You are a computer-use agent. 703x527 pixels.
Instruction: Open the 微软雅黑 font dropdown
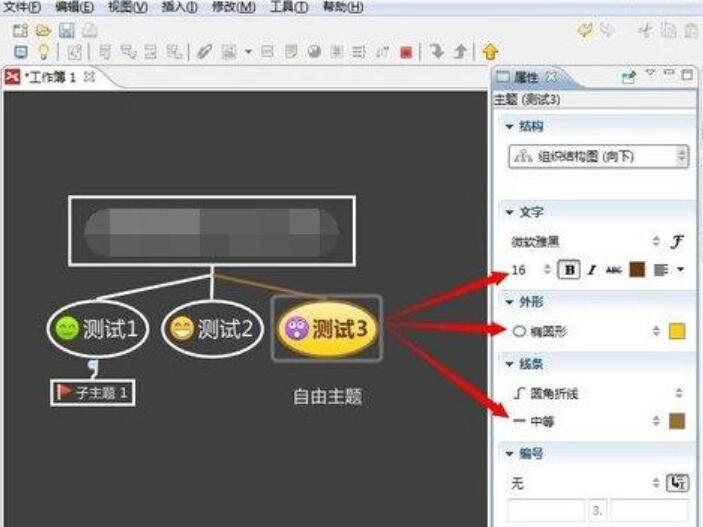(x=585, y=242)
